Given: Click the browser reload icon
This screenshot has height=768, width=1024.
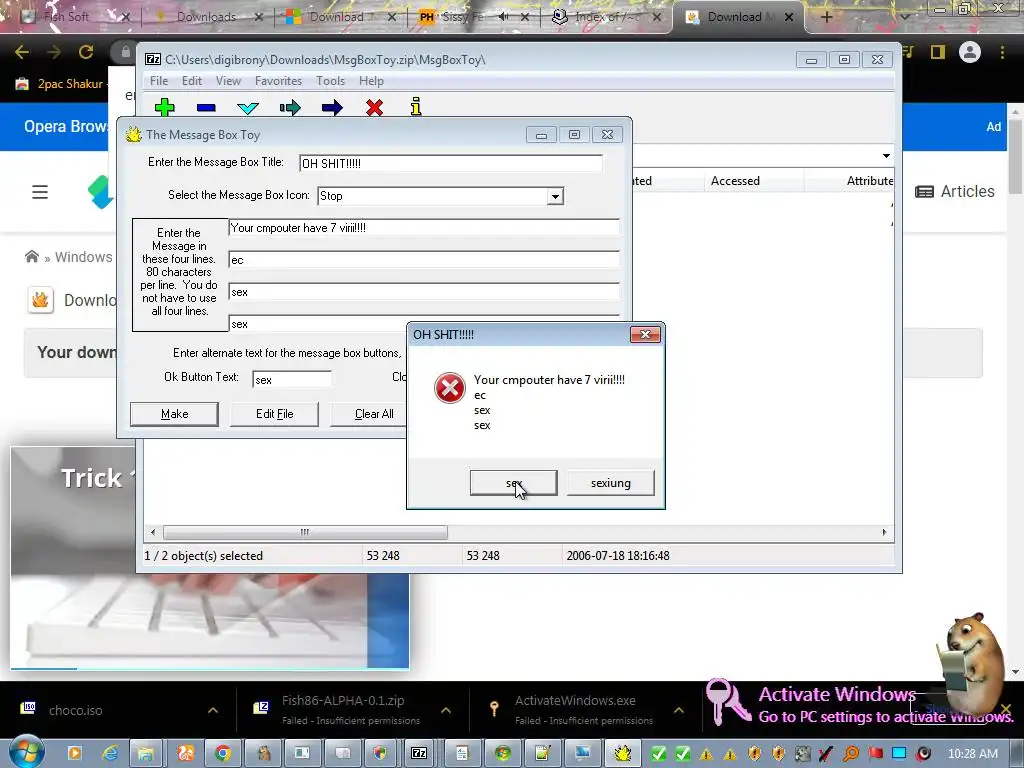Looking at the screenshot, I should (x=86, y=52).
